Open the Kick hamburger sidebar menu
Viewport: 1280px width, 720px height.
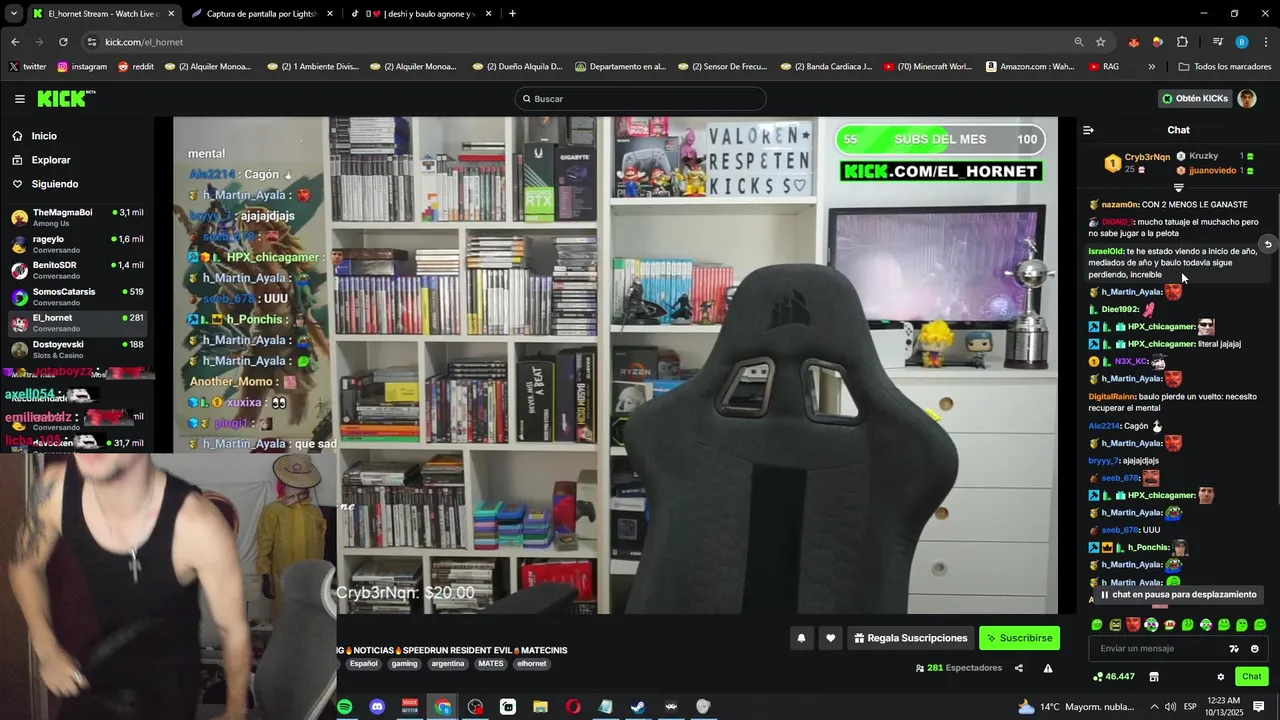(20, 99)
